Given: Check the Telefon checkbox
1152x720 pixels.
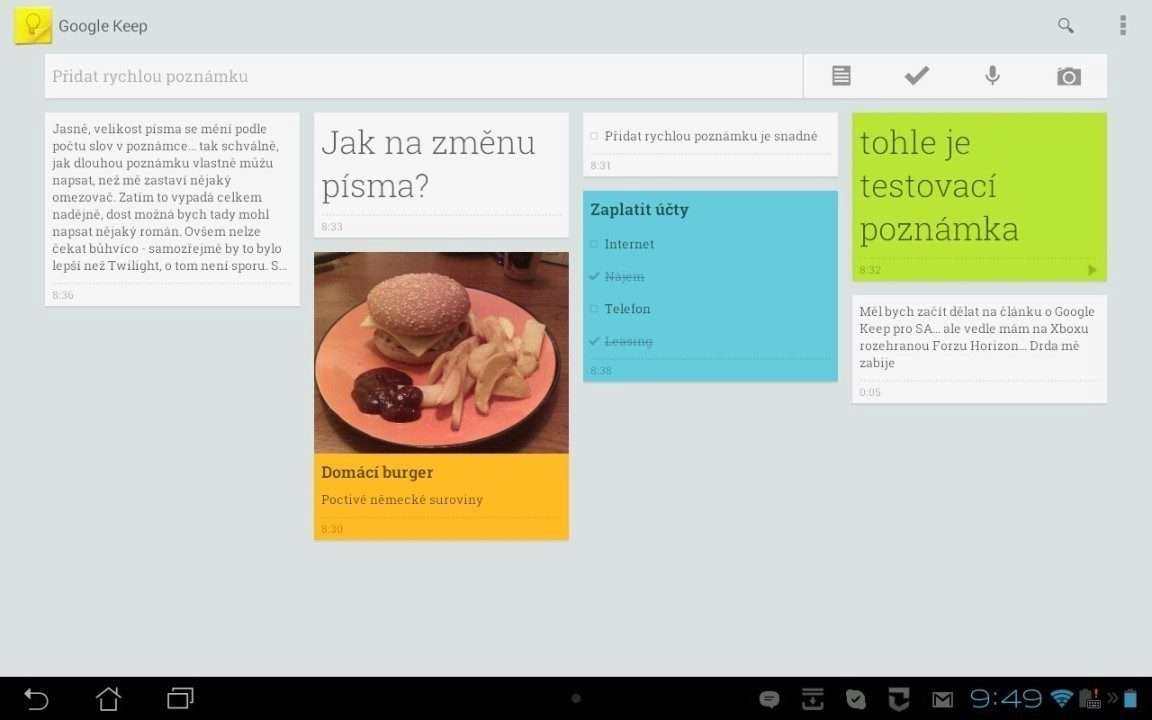Looking at the screenshot, I should [594, 309].
